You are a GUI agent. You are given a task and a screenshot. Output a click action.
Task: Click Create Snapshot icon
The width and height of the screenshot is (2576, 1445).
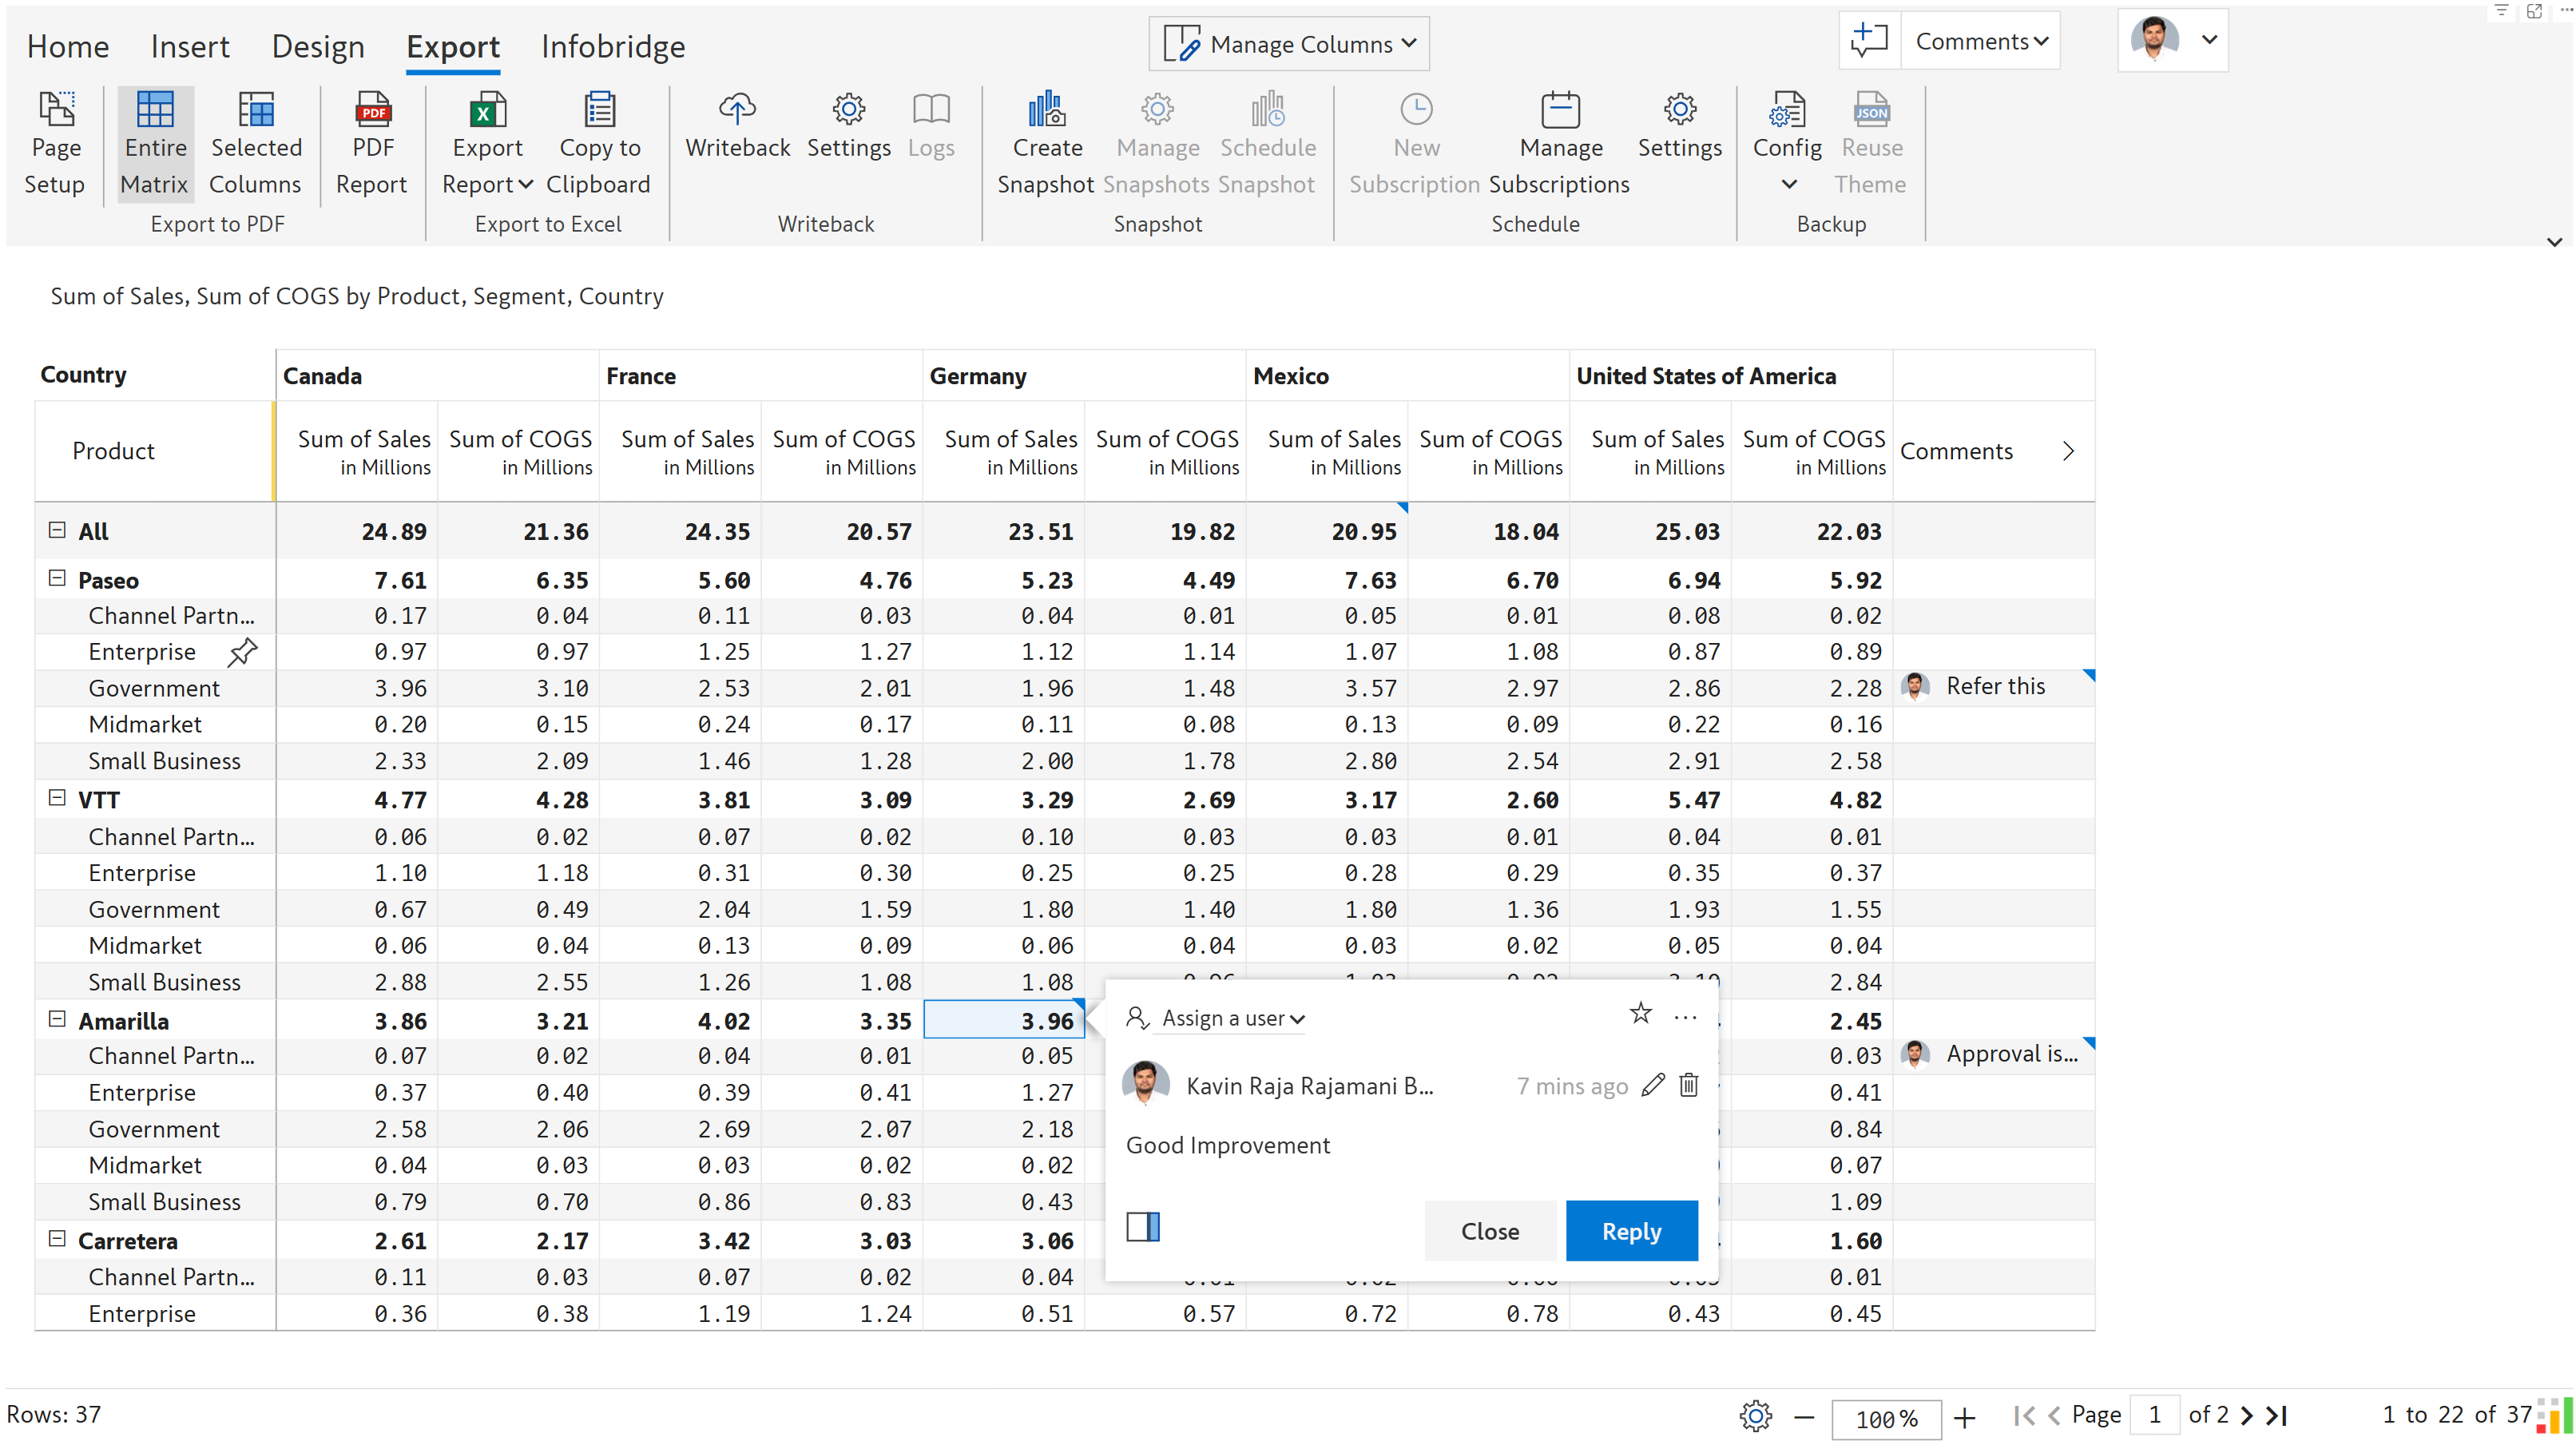[1046, 109]
